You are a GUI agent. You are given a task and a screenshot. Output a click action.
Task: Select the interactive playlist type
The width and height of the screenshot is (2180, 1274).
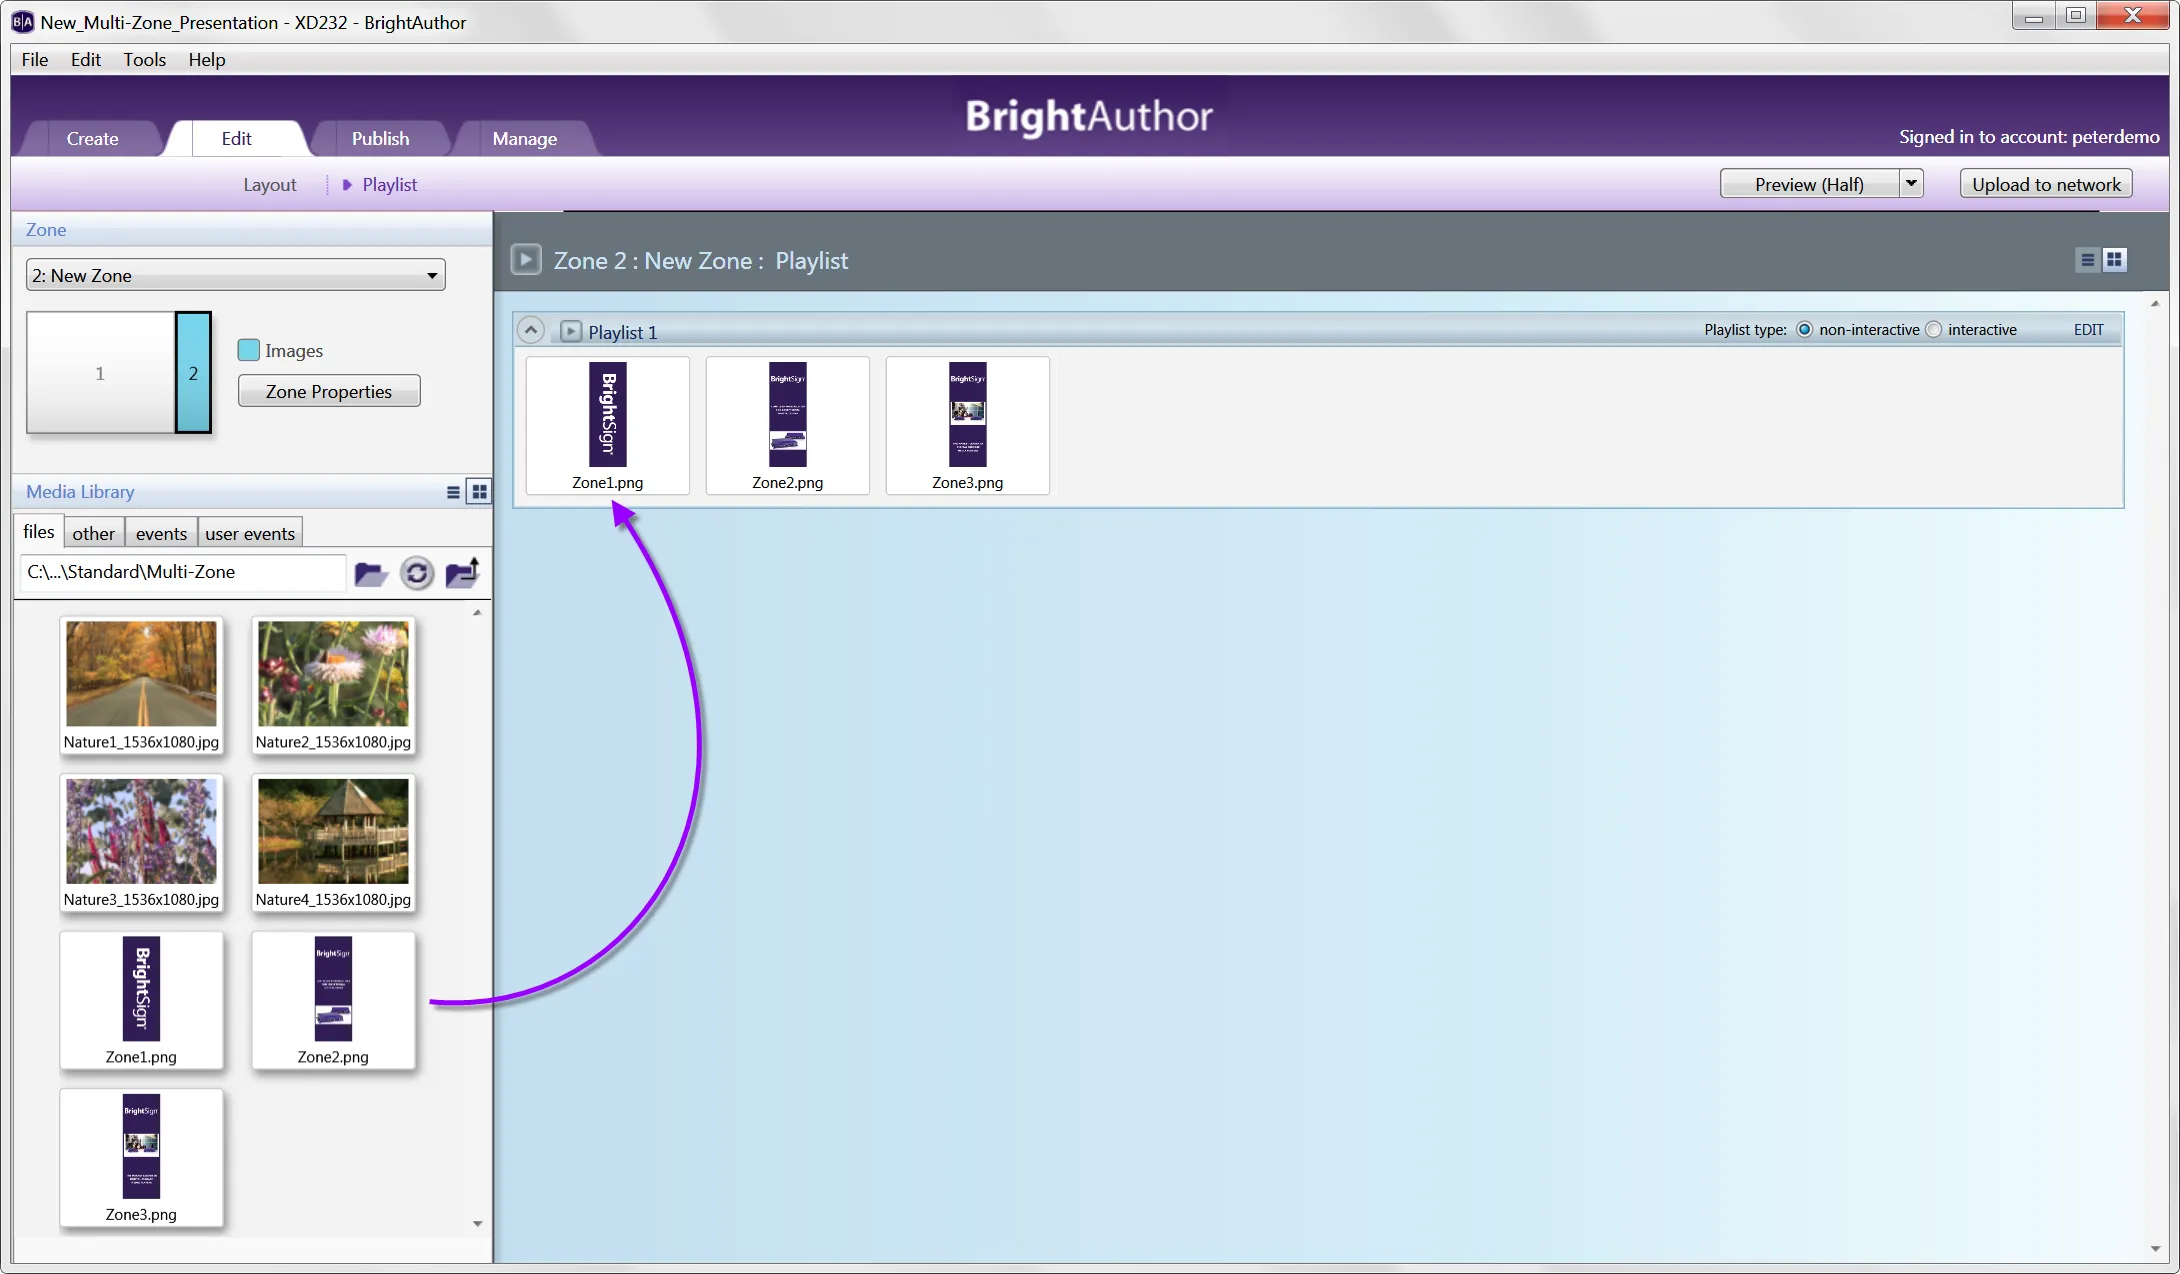[1934, 330]
